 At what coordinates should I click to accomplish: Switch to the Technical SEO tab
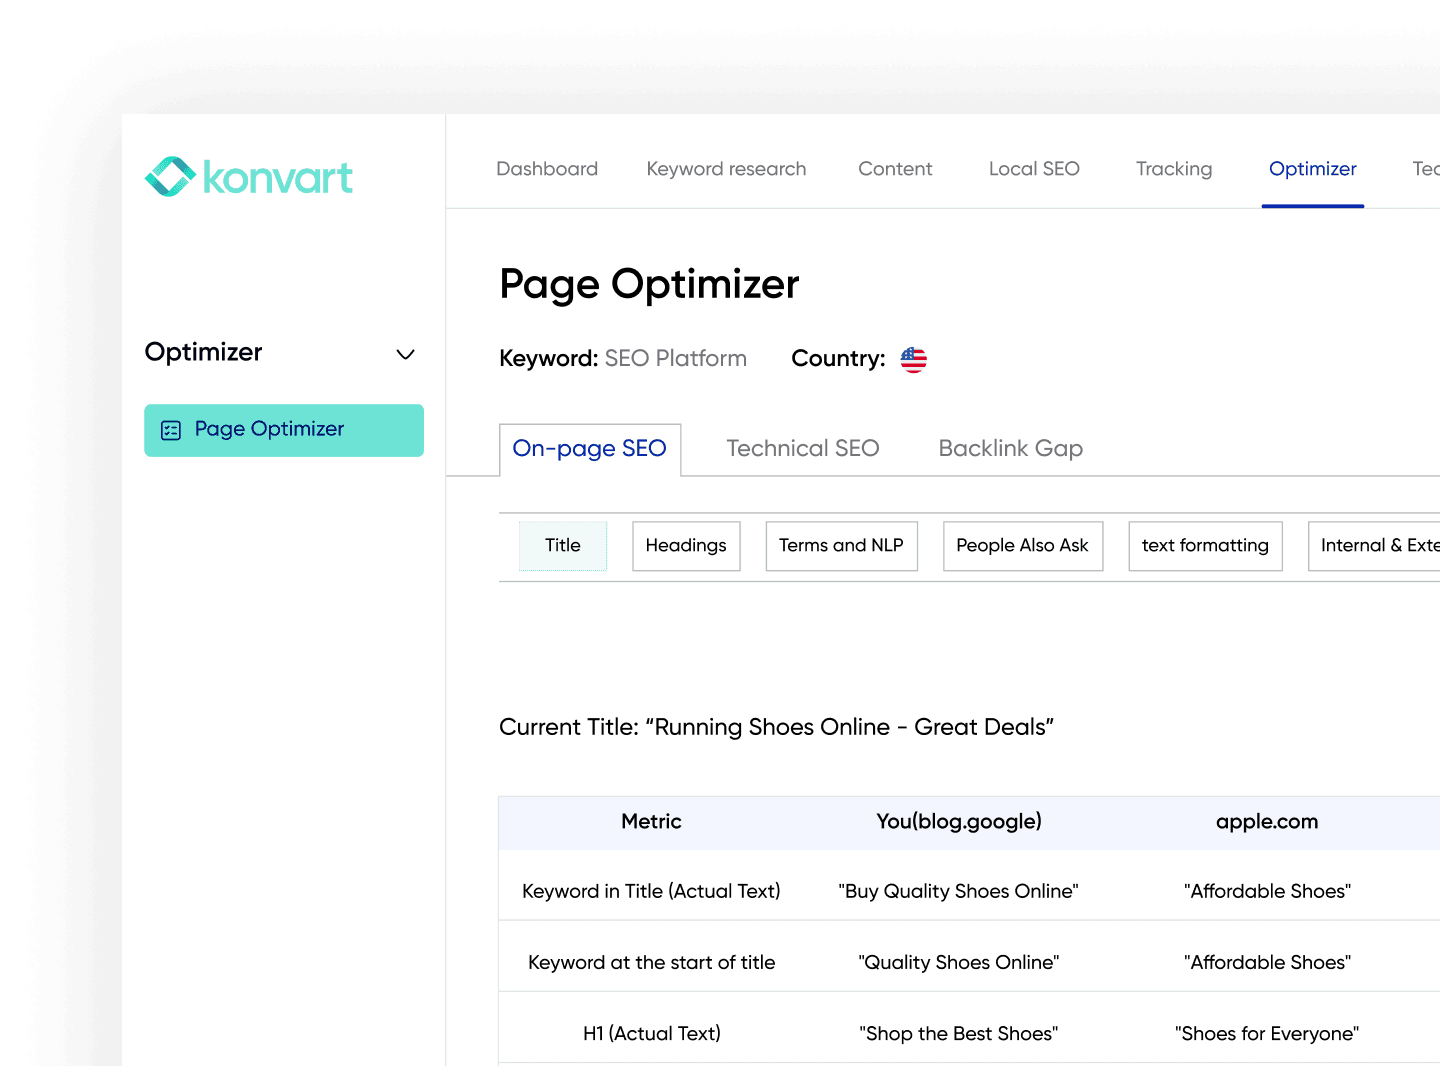pyautogui.click(x=803, y=448)
